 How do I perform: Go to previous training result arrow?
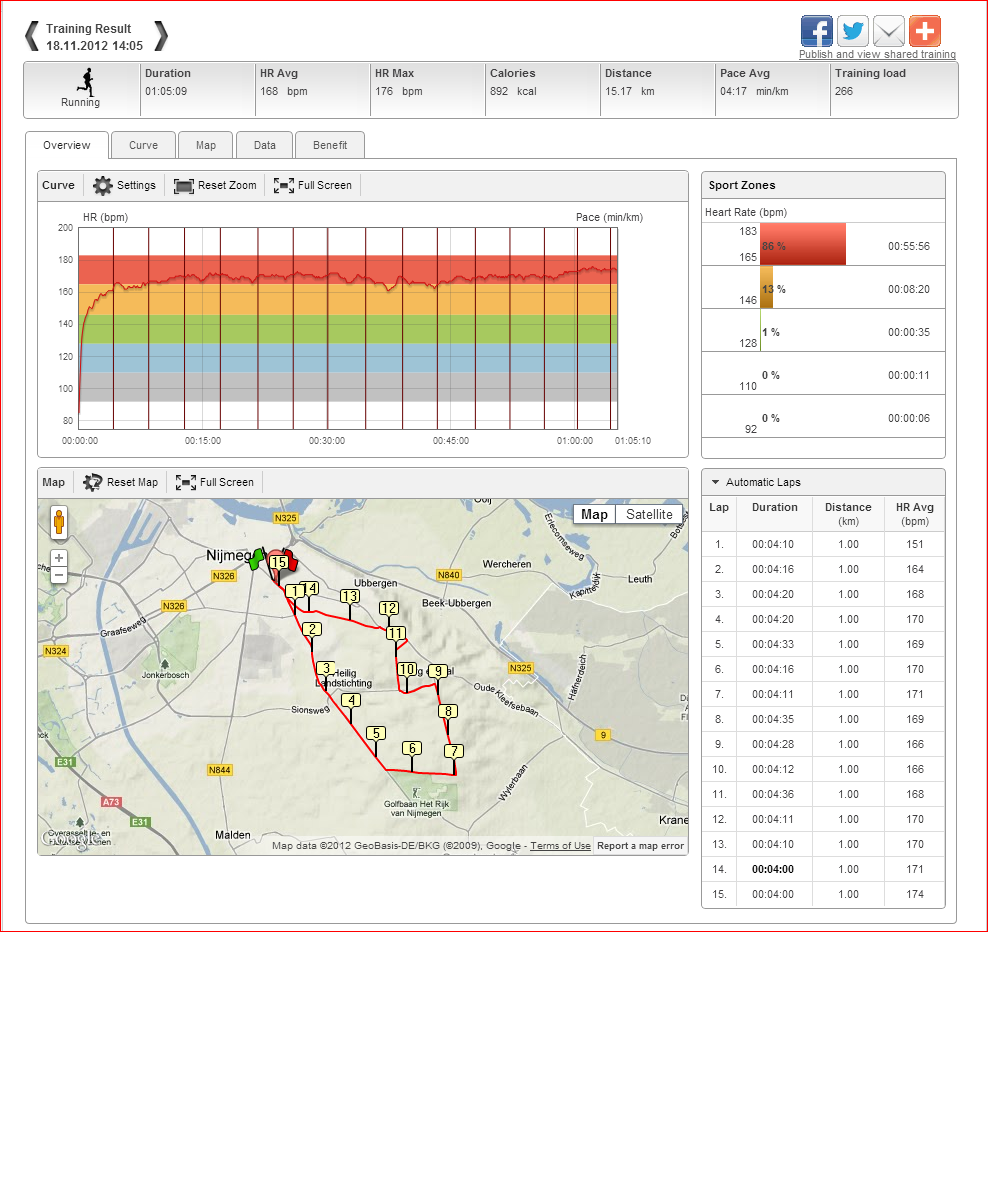click(32, 36)
